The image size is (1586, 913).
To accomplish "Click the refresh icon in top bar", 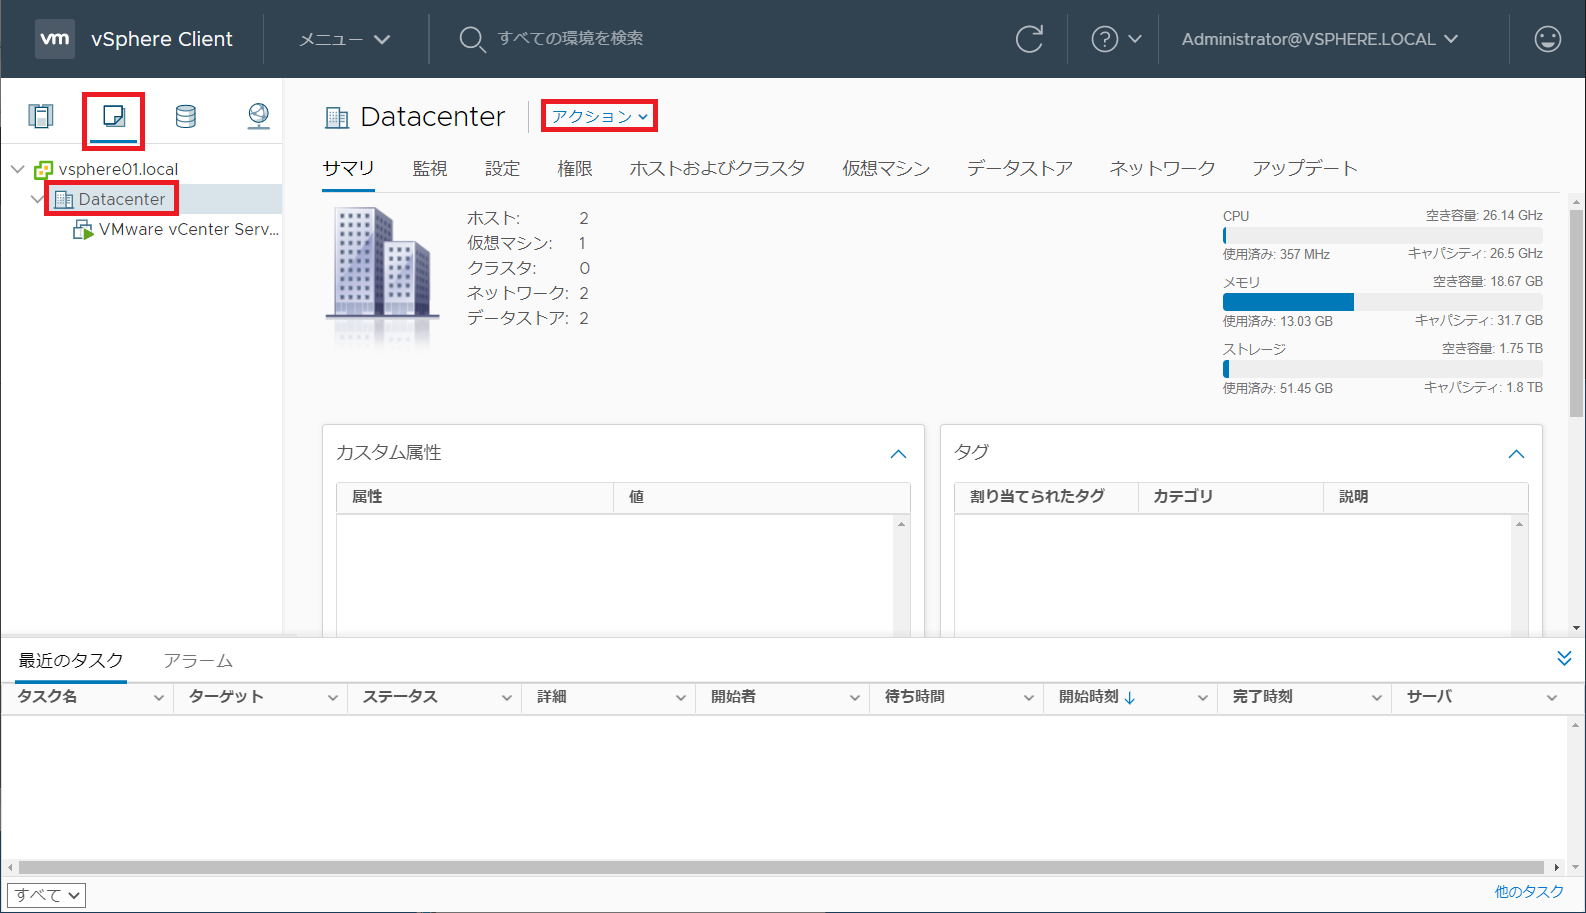I will pos(1029,39).
